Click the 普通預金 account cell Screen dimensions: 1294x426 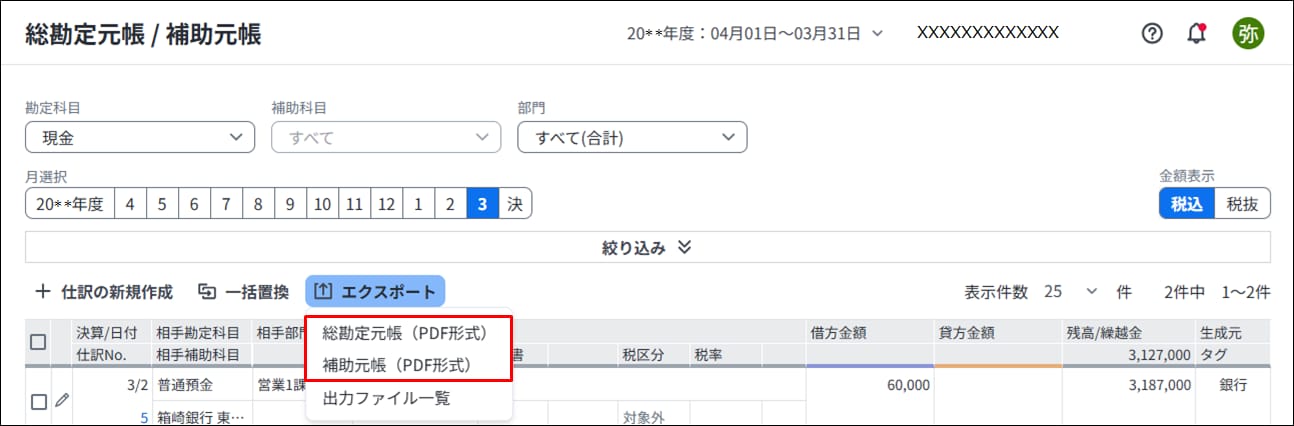pyautogui.click(x=184, y=384)
